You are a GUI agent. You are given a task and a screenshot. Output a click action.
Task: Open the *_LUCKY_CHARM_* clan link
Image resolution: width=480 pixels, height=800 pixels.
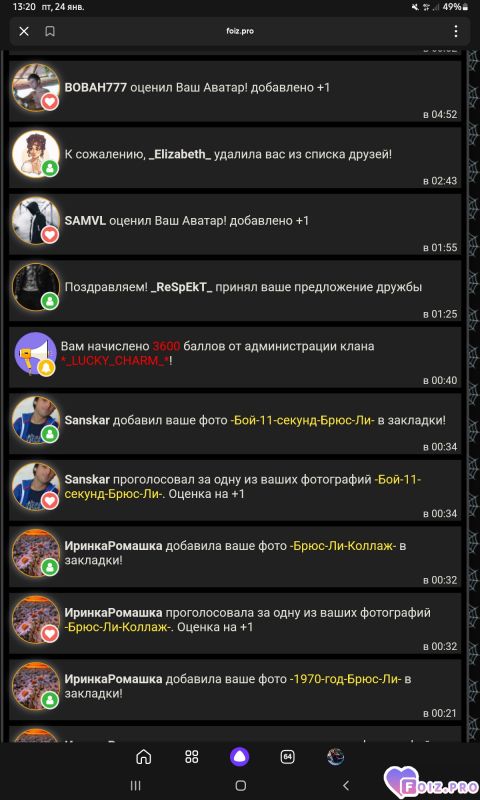[x=115, y=361]
